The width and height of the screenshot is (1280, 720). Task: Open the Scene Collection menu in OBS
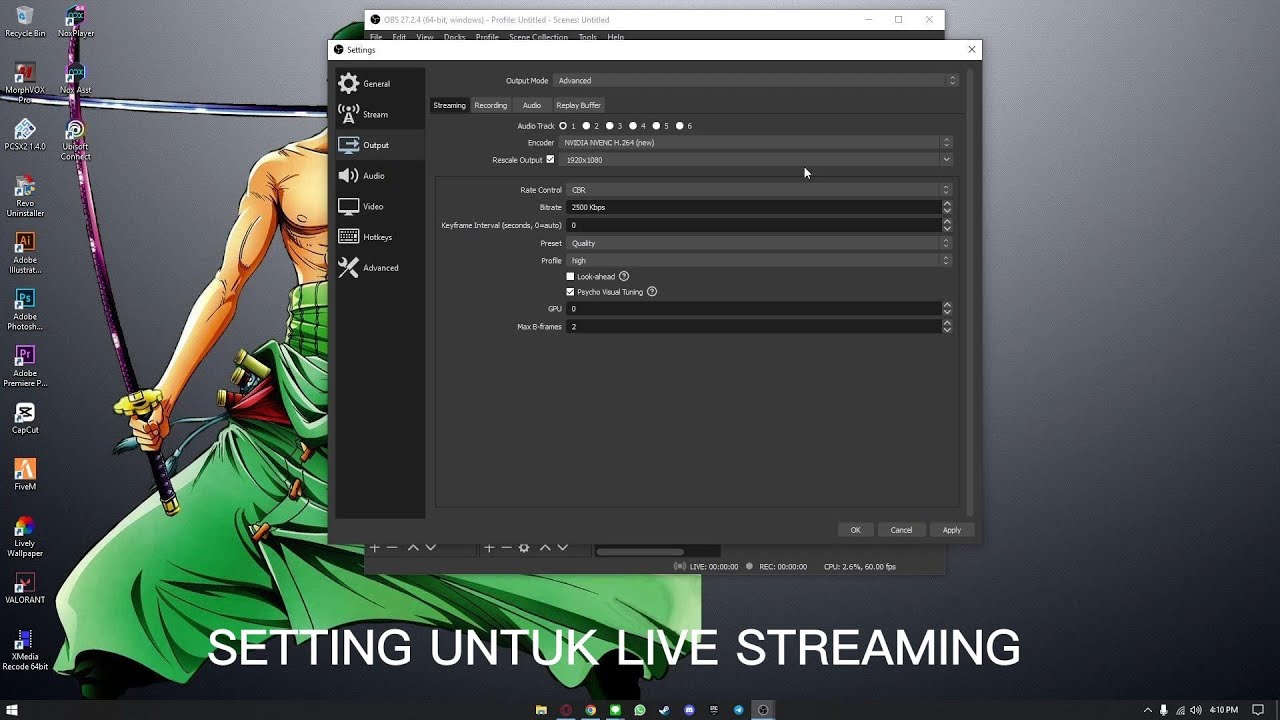(x=538, y=37)
